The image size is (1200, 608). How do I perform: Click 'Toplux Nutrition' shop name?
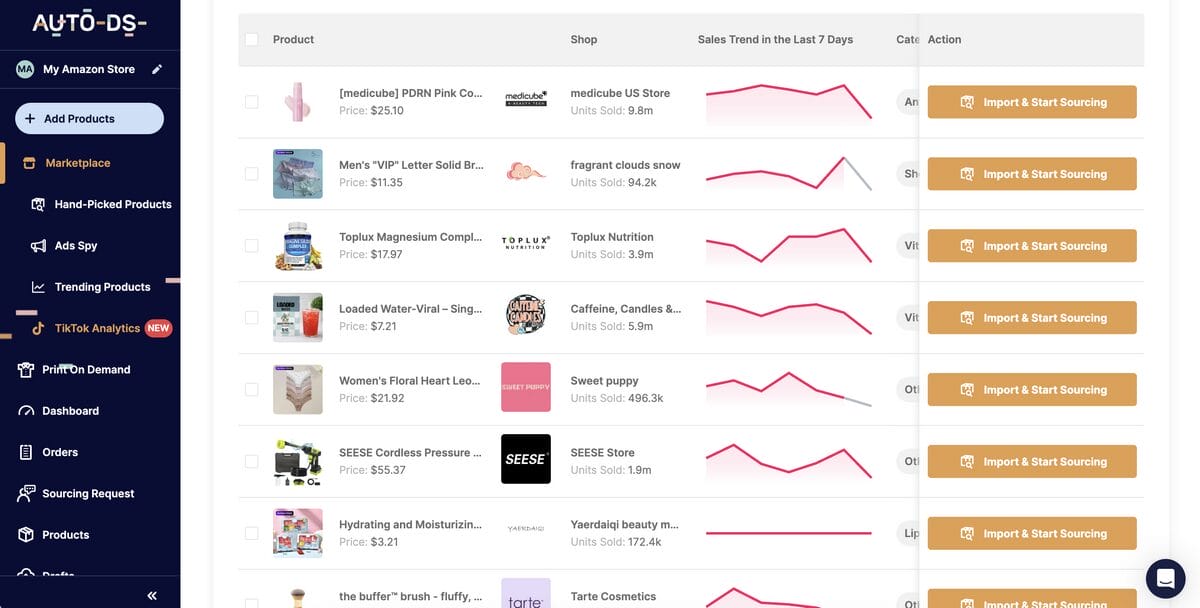(x=612, y=237)
